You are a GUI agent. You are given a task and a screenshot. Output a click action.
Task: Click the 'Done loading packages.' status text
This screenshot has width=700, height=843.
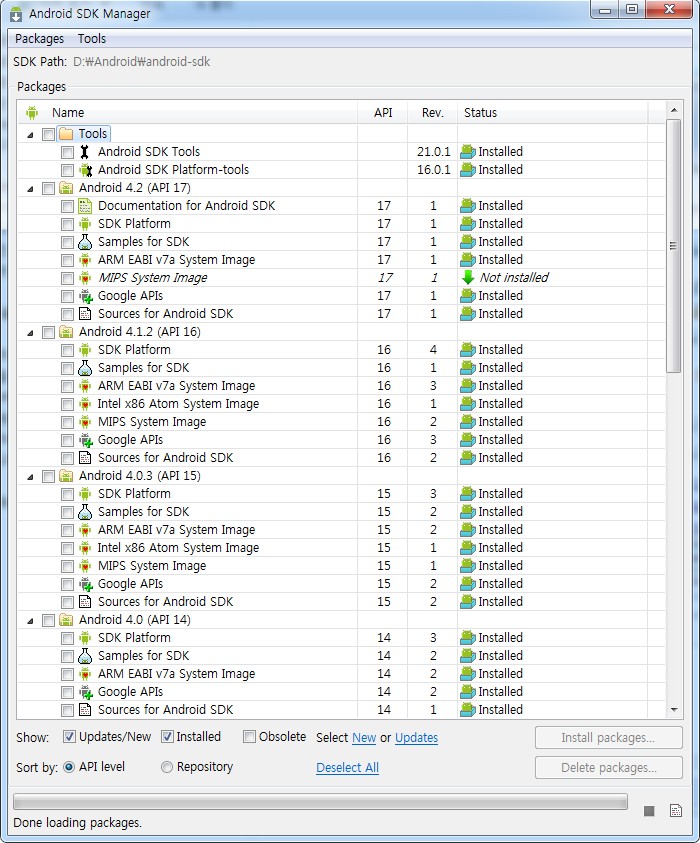[77, 823]
